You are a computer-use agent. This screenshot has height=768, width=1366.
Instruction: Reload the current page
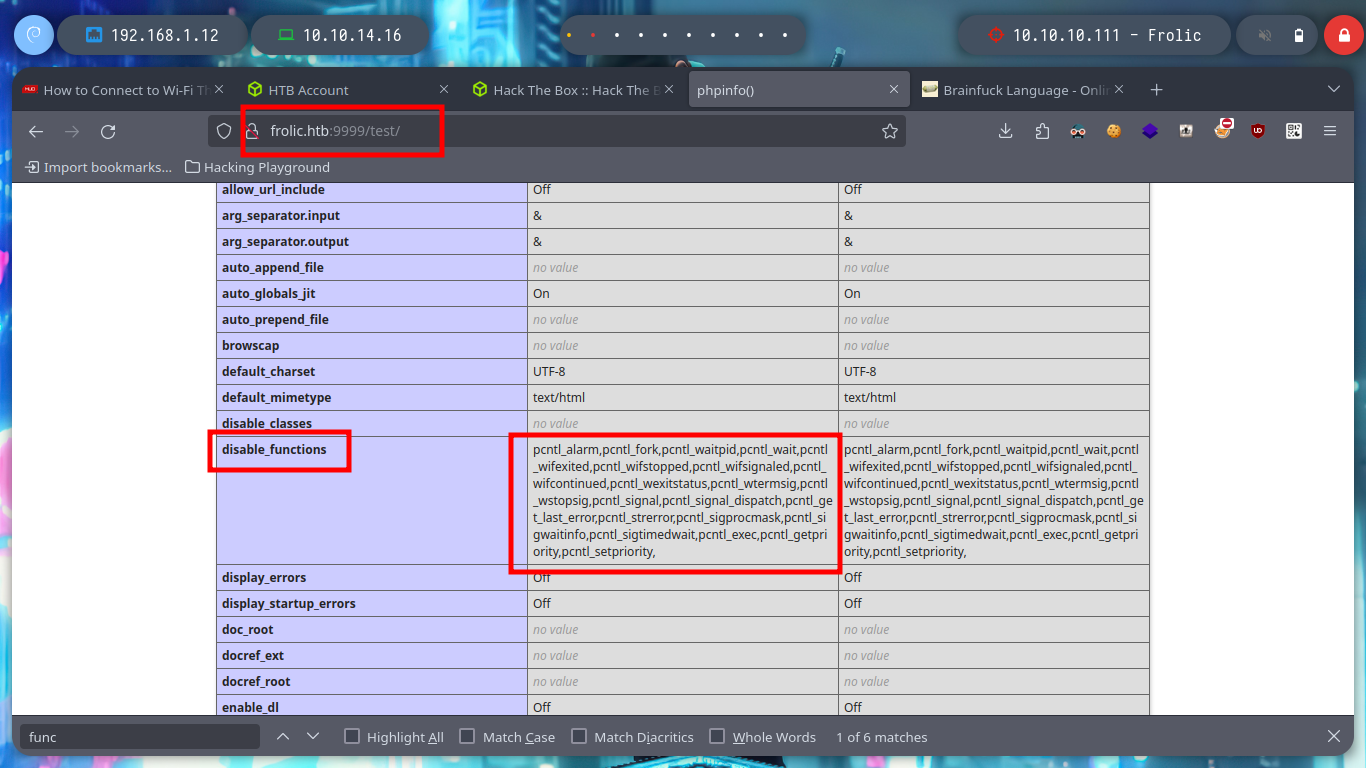(108, 131)
